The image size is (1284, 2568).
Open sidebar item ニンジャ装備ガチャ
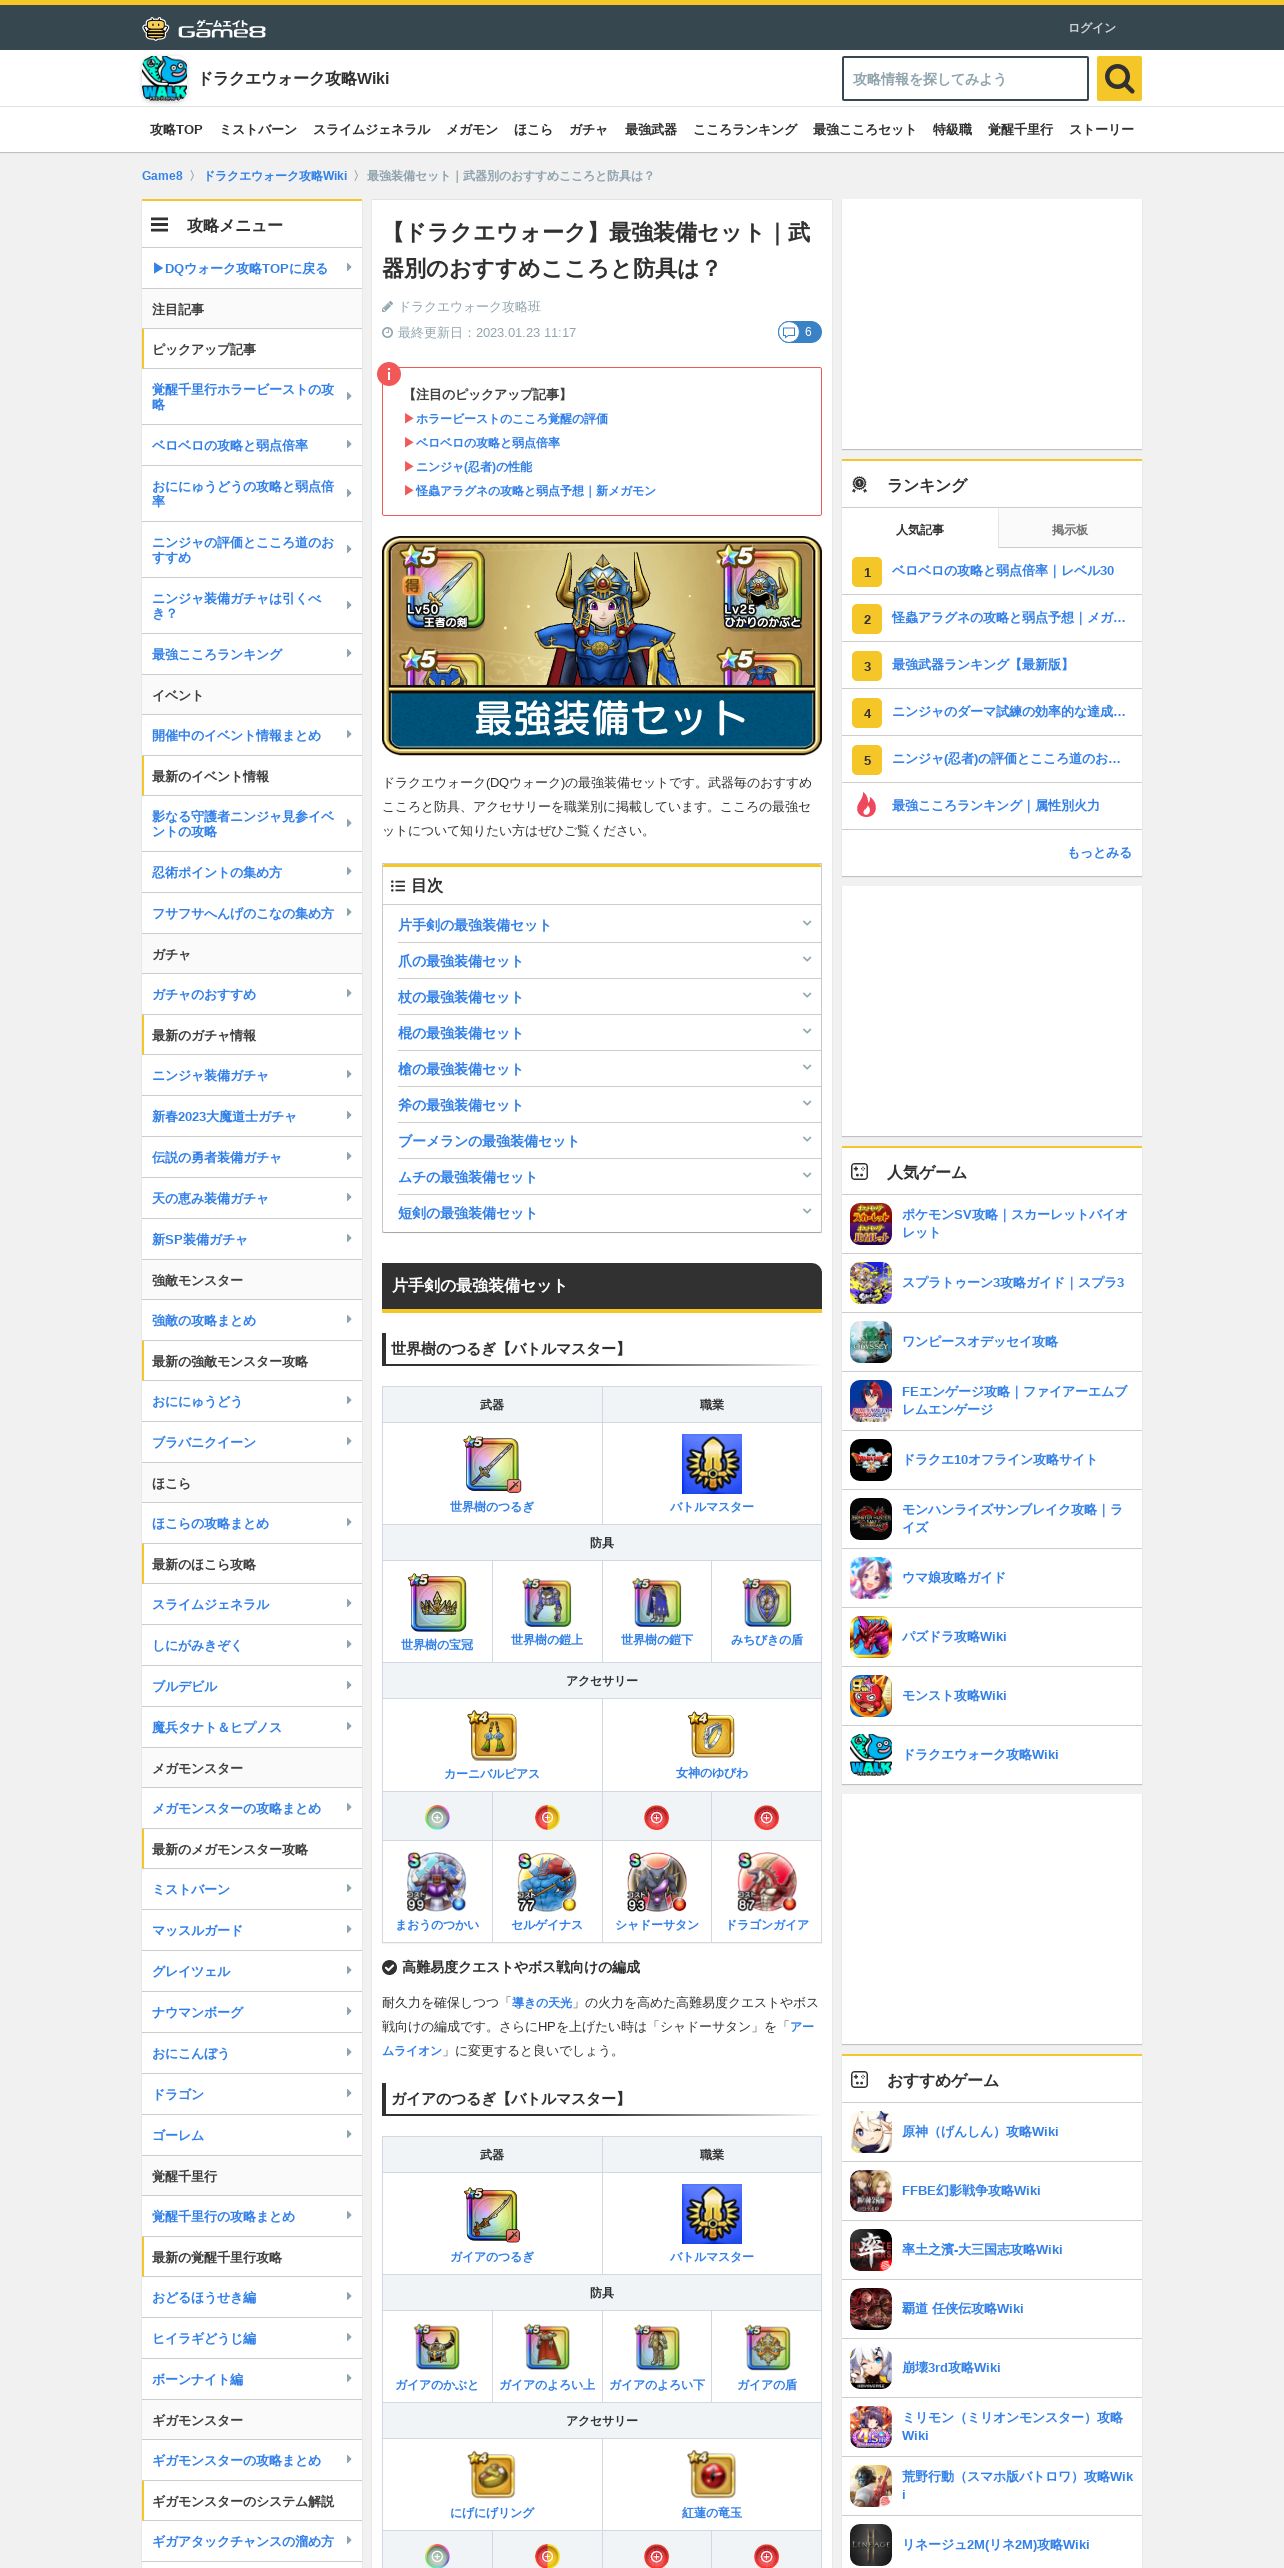click(252, 1076)
